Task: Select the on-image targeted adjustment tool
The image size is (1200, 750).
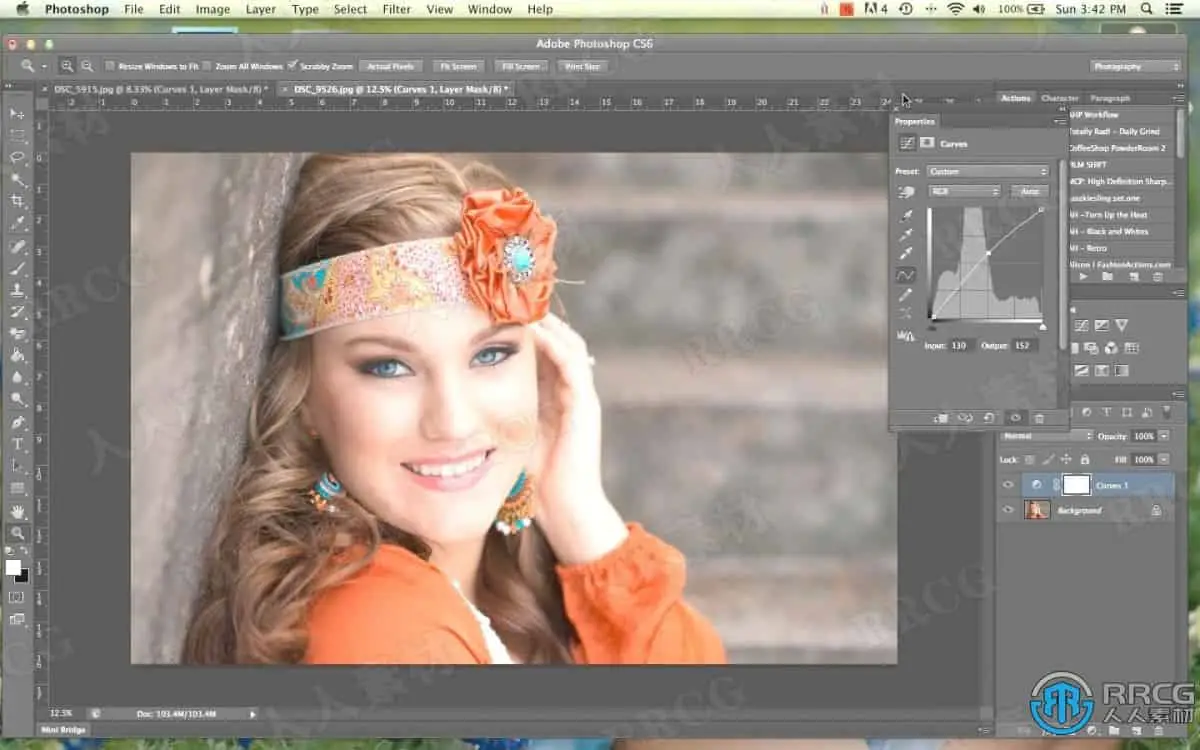Action: pyautogui.click(x=906, y=192)
